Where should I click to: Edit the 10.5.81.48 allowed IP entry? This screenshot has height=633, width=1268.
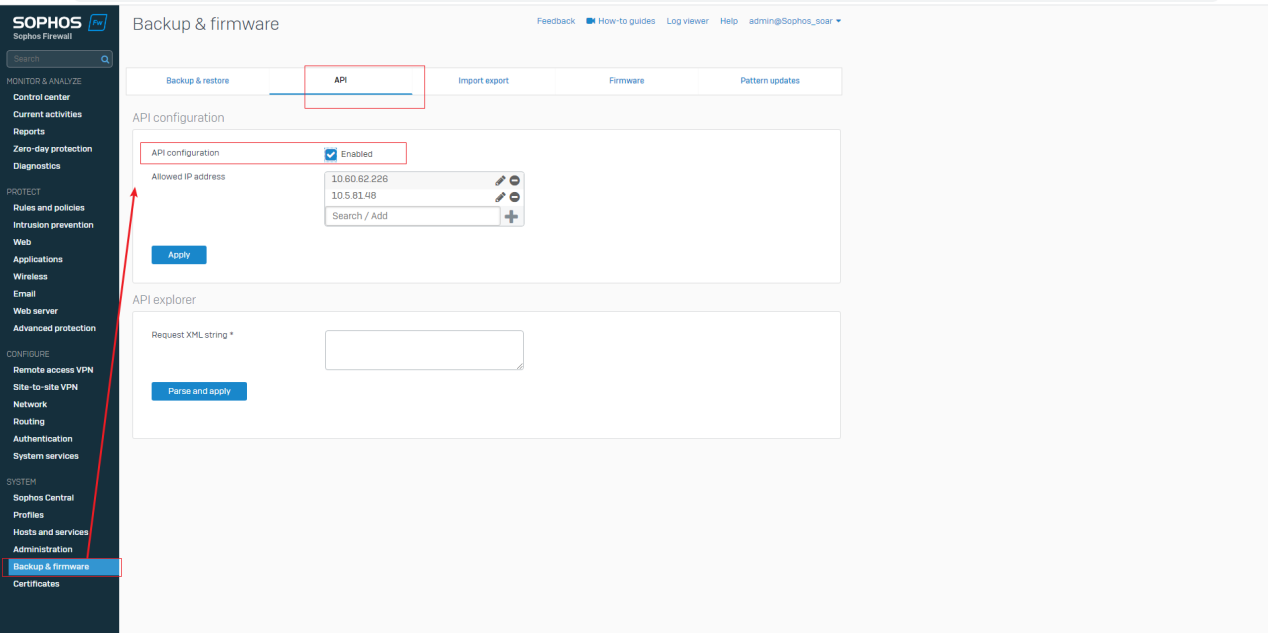tap(500, 197)
